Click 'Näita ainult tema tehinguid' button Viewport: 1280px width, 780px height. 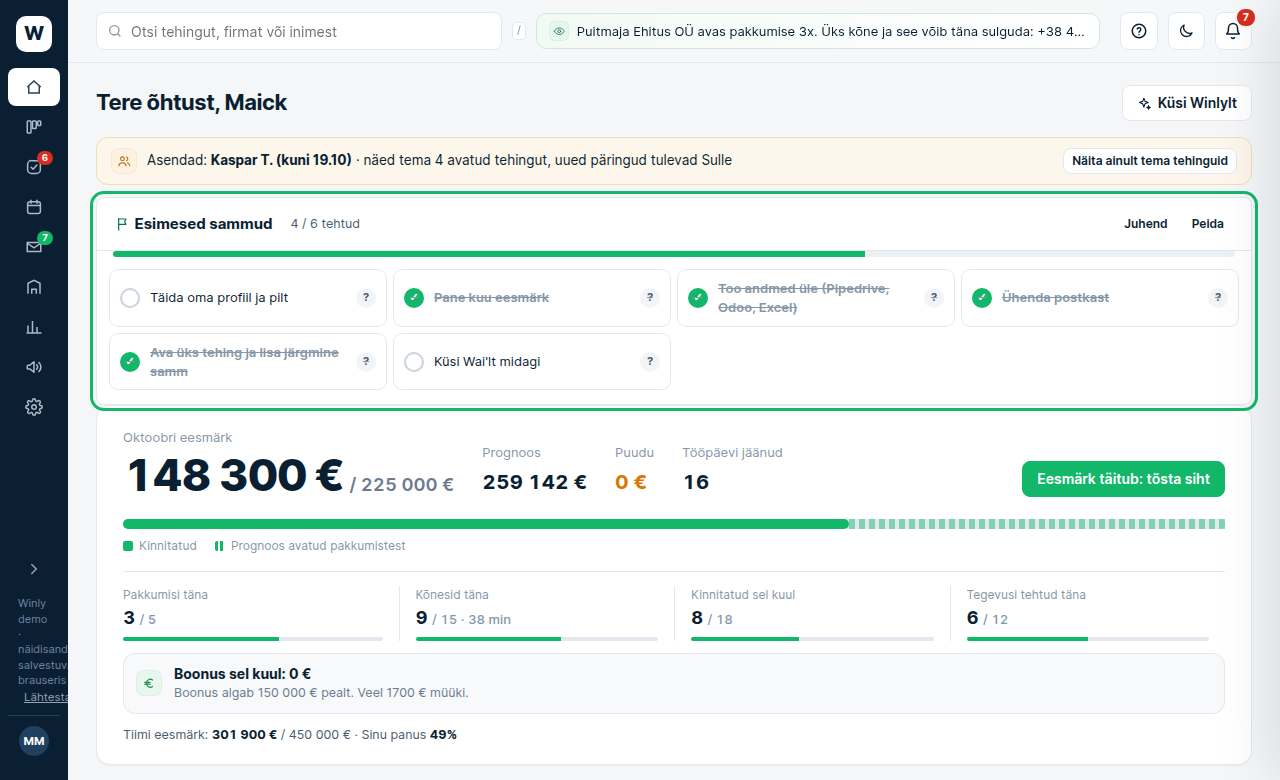coord(1150,161)
